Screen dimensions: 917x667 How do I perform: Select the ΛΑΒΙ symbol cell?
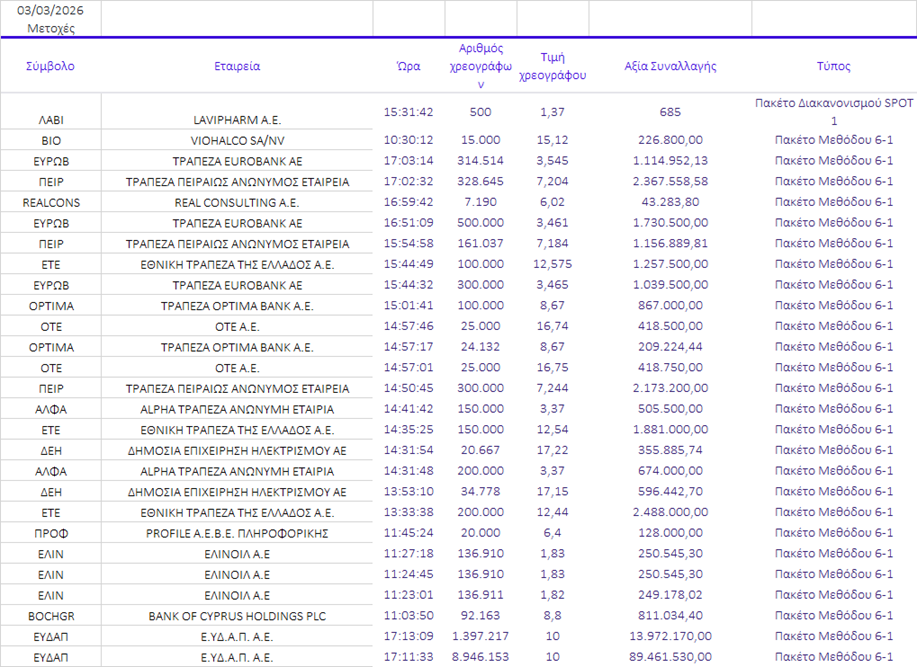51,120
